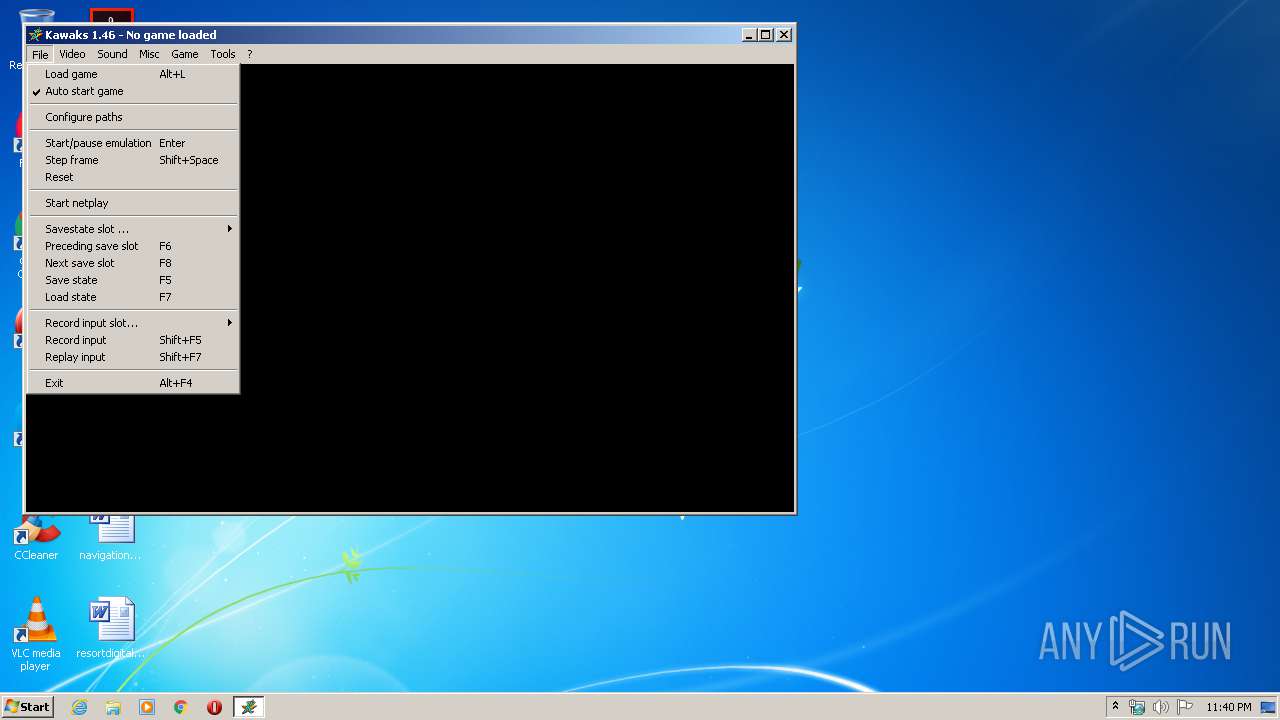The width and height of the screenshot is (1280, 720).
Task: Open the volume speaker tray icon
Action: pos(1160,707)
